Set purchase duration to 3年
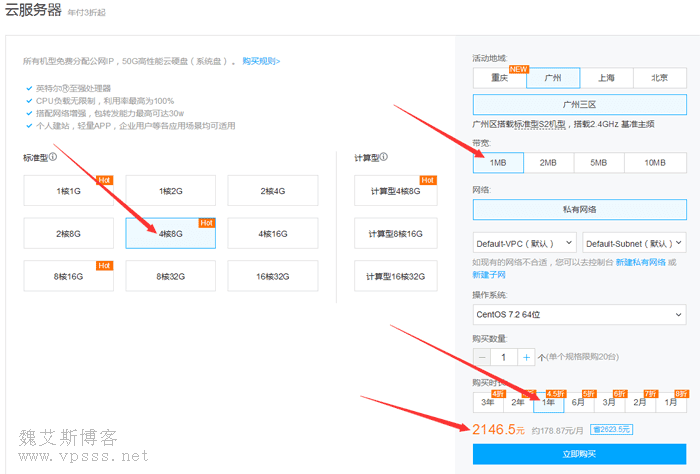The image size is (700, 474). 488,402
